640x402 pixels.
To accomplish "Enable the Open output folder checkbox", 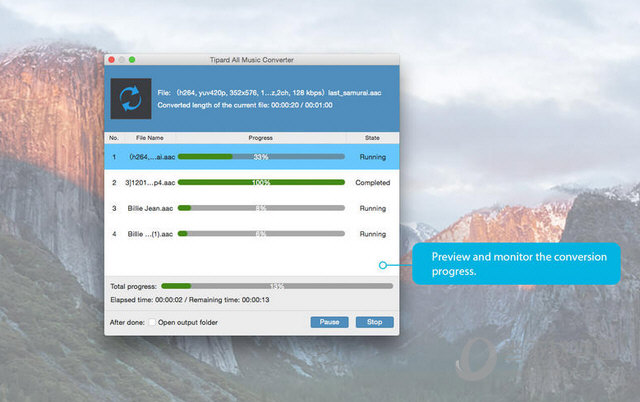I will [x=152, y=322].
